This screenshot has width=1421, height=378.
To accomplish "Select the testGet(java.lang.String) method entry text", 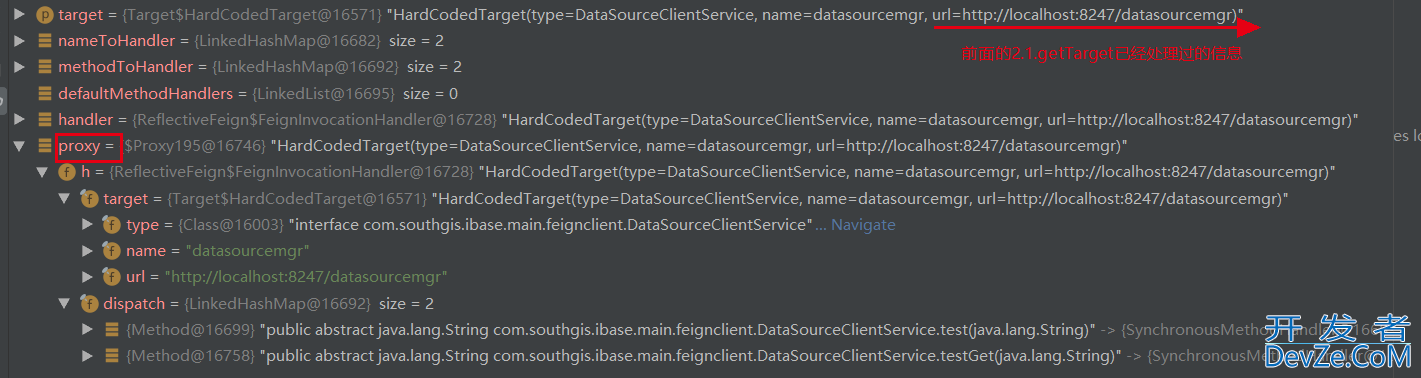I will point(690,355).
